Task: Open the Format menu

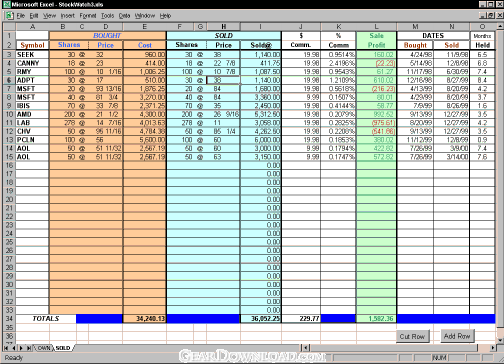Action: click(88, 16)
